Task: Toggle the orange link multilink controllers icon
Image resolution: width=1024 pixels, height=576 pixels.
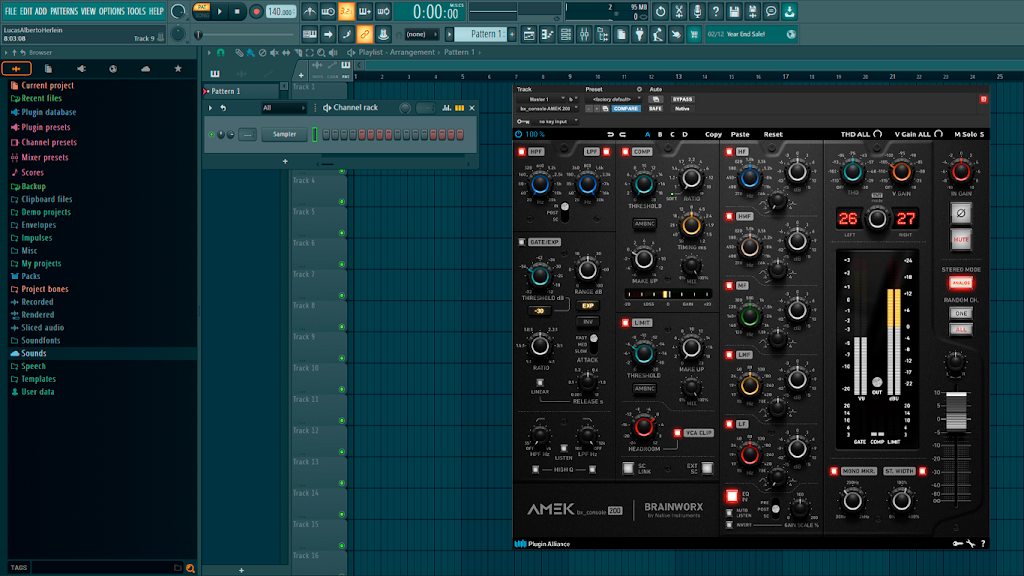Action: point(364,34)
